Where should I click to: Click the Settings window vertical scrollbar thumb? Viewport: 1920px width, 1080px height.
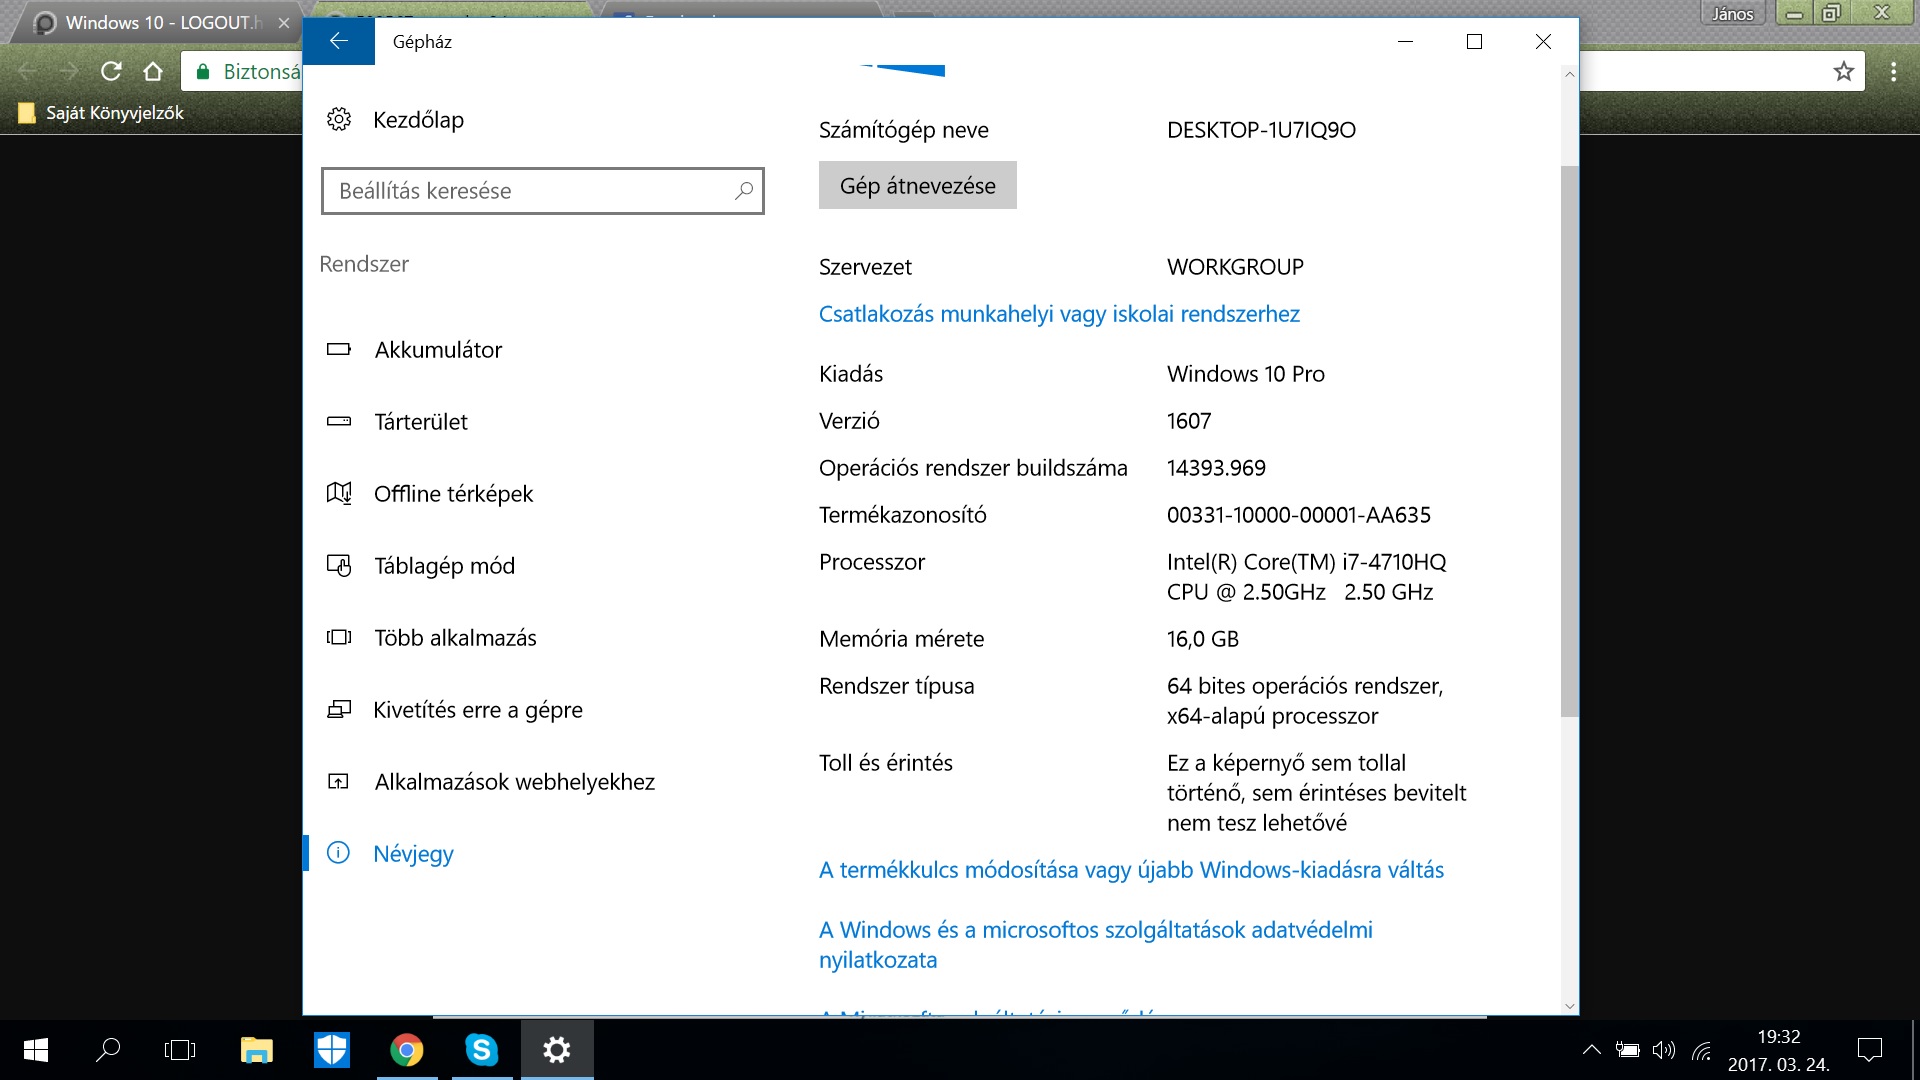[x=1569, y=441]
